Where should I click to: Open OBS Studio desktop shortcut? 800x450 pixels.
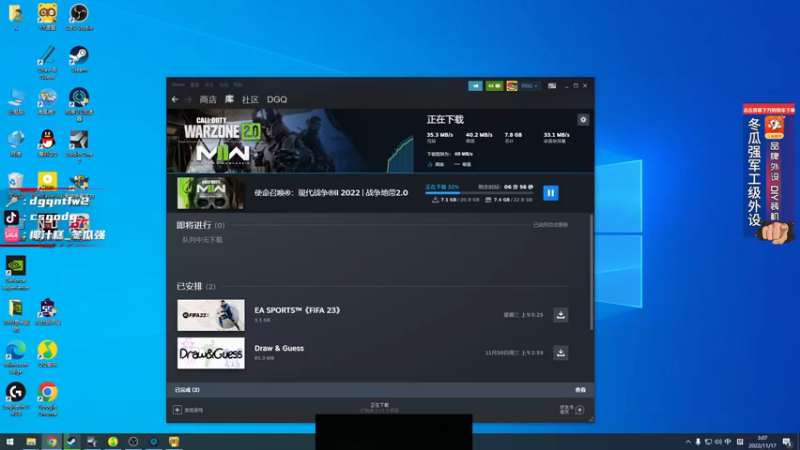click(79, 17)
